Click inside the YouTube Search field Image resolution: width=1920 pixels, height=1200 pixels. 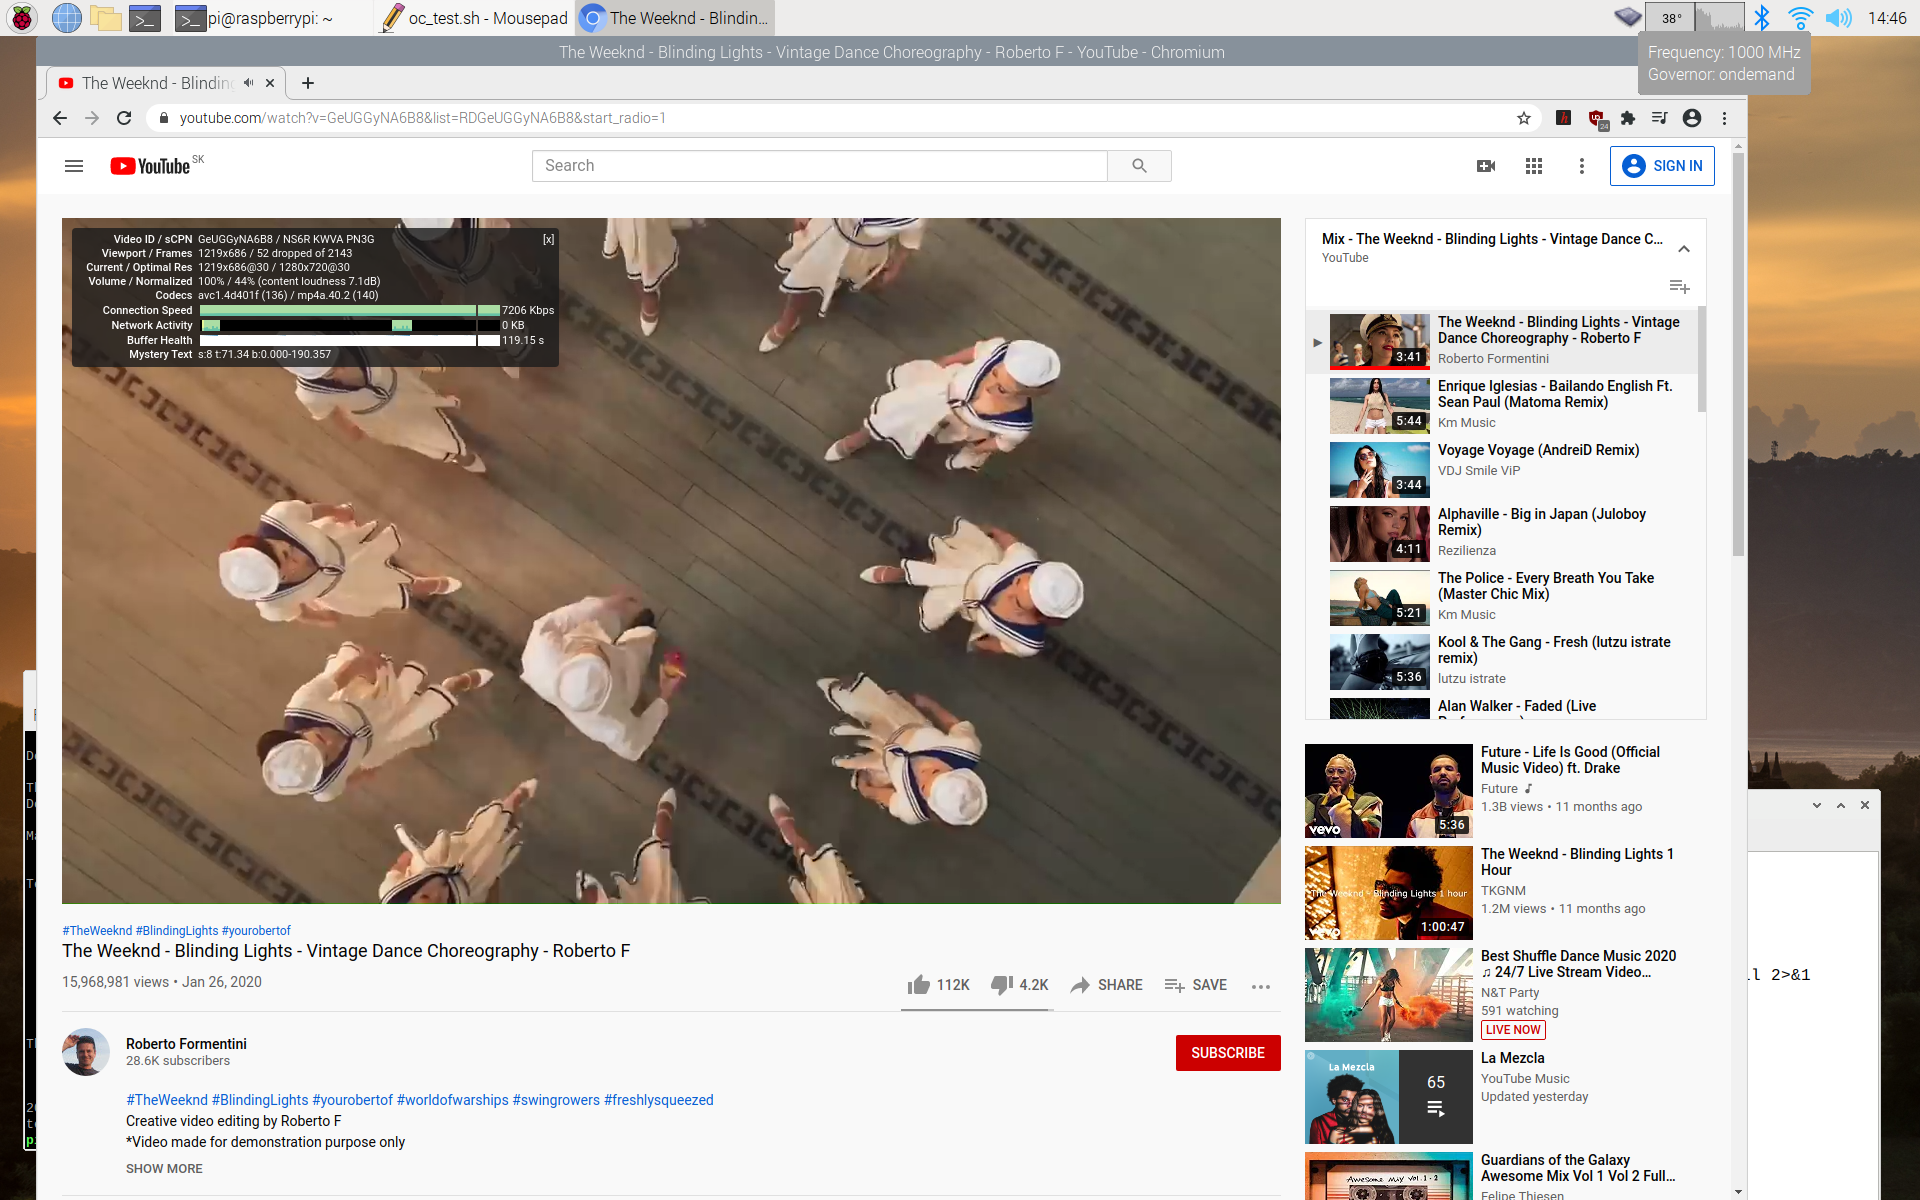point(820,166)
